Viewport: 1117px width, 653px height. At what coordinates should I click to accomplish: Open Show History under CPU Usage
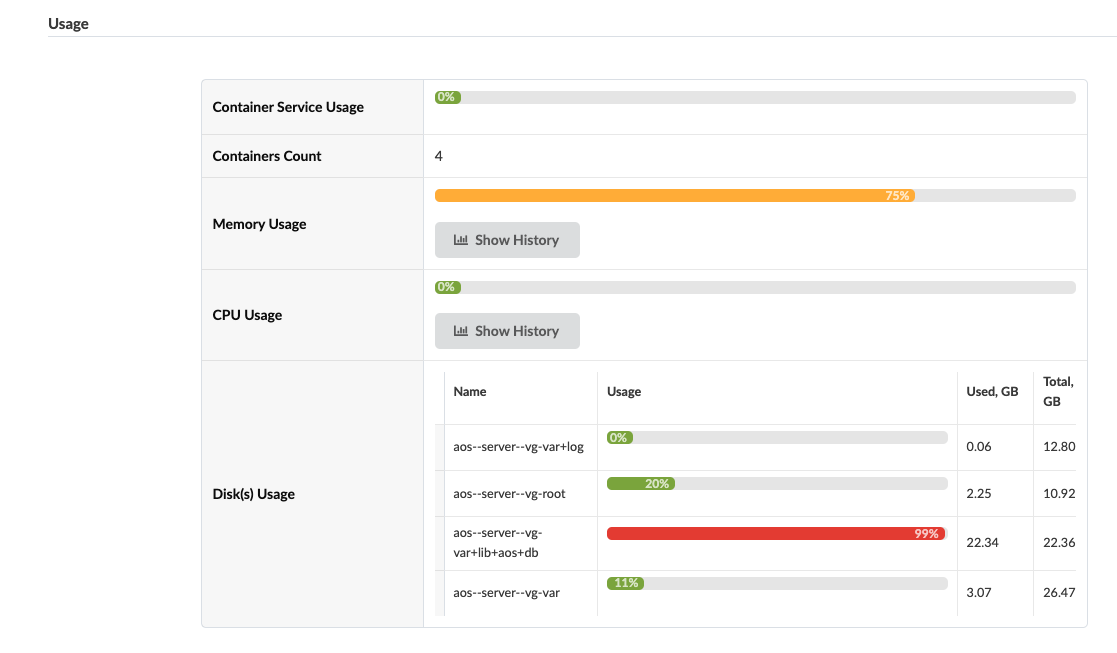pyautogui.click(x=507, y=331)
